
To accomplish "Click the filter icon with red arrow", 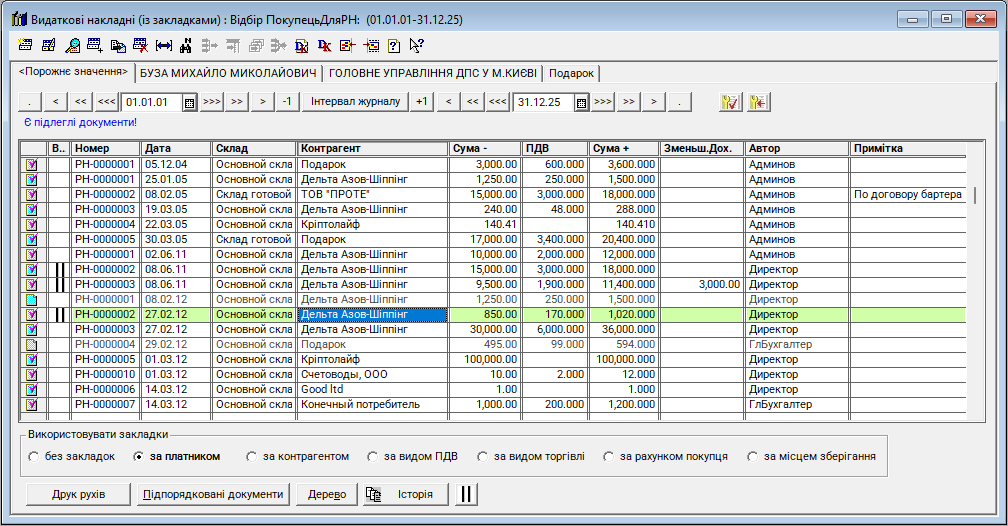I will click(x=757, y=102).
